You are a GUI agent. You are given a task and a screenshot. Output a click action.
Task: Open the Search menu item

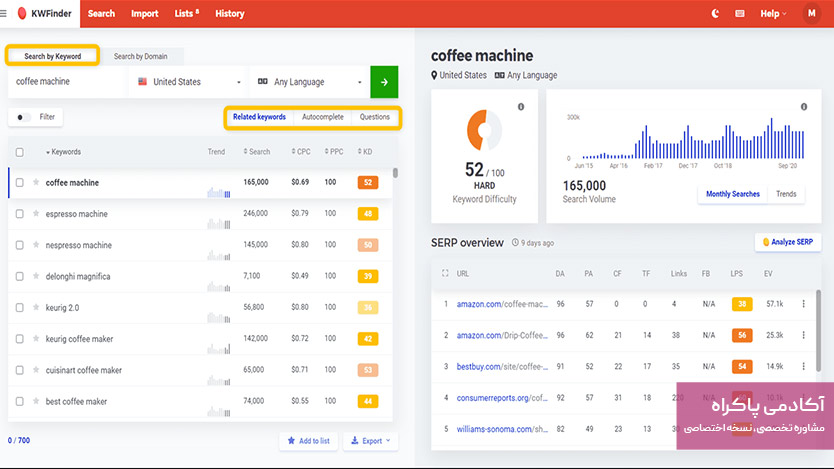[x=101, y=14]
